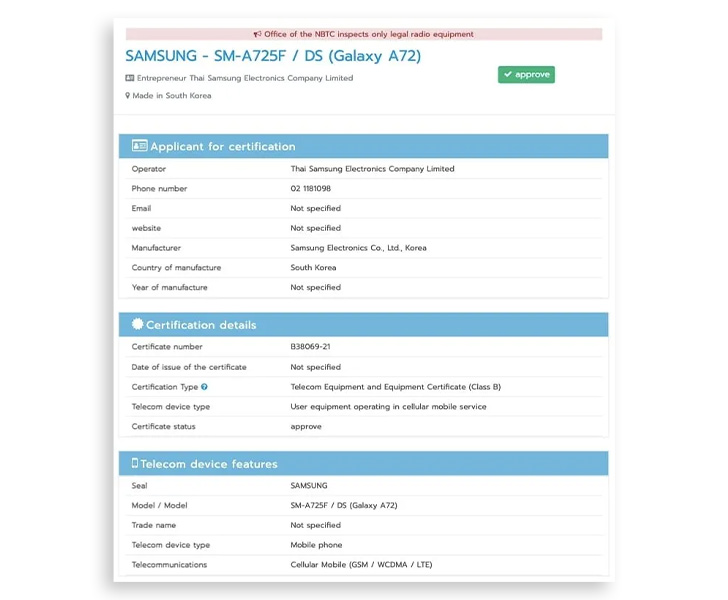The image size is (728, 600).
Task: Click the location pin icon beside Made in South Korea
Action: click(128, 95)
